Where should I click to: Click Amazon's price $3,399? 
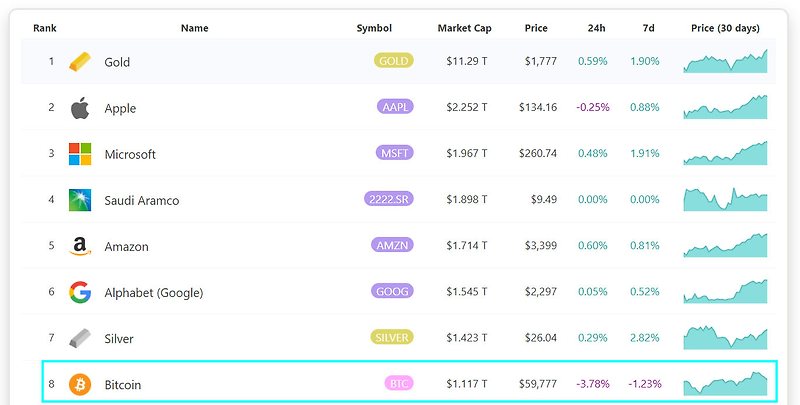coord(541,245)
